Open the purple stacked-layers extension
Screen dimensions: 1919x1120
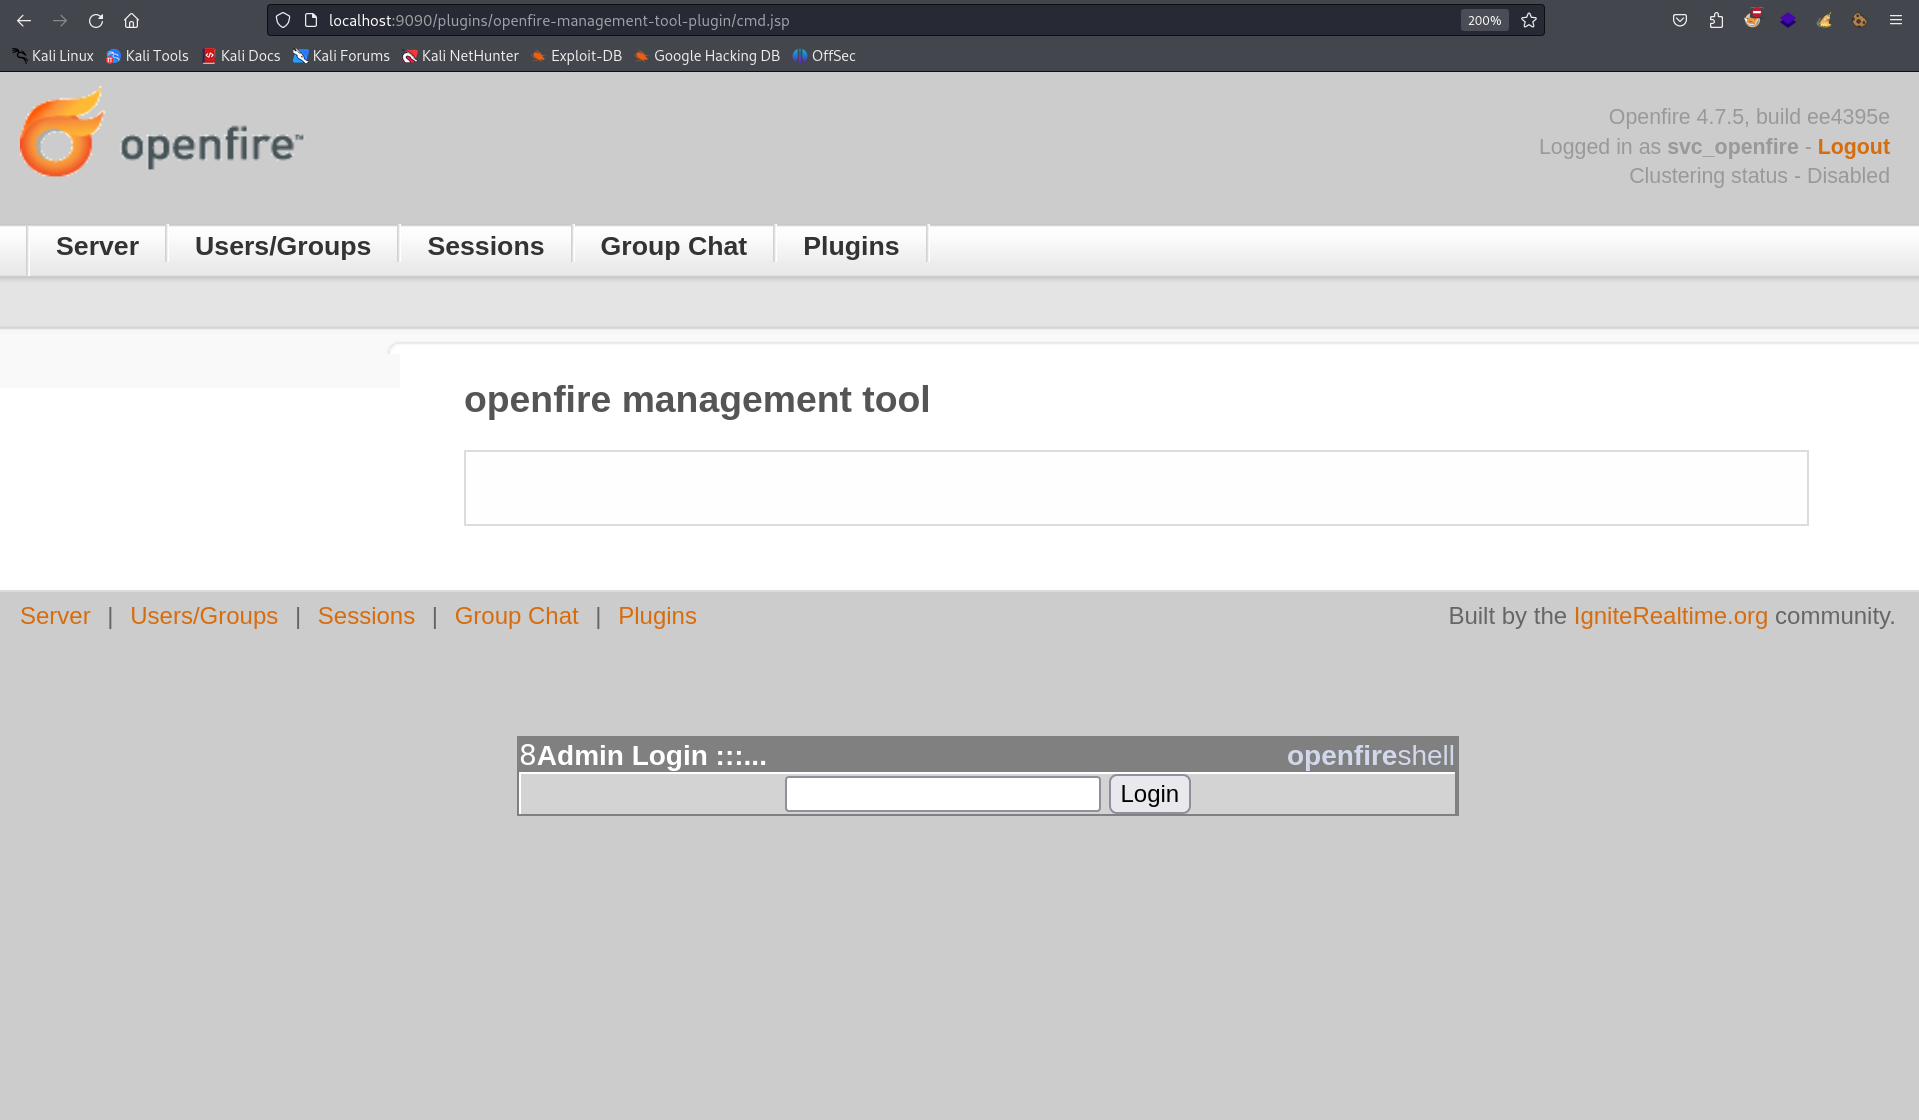tap(1788, 20)
